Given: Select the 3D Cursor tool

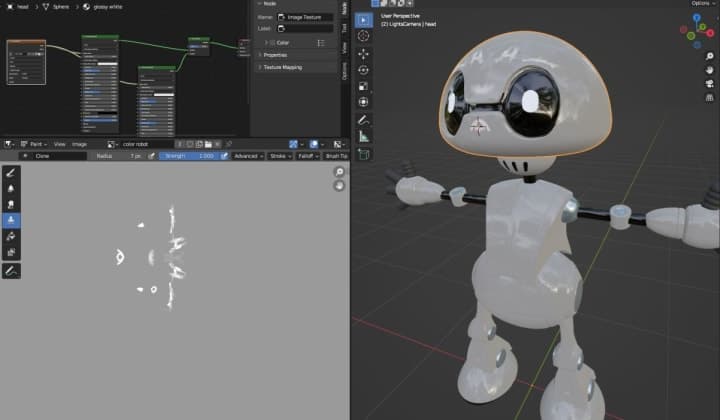Looking at the screenshot, I should [363, 36].
